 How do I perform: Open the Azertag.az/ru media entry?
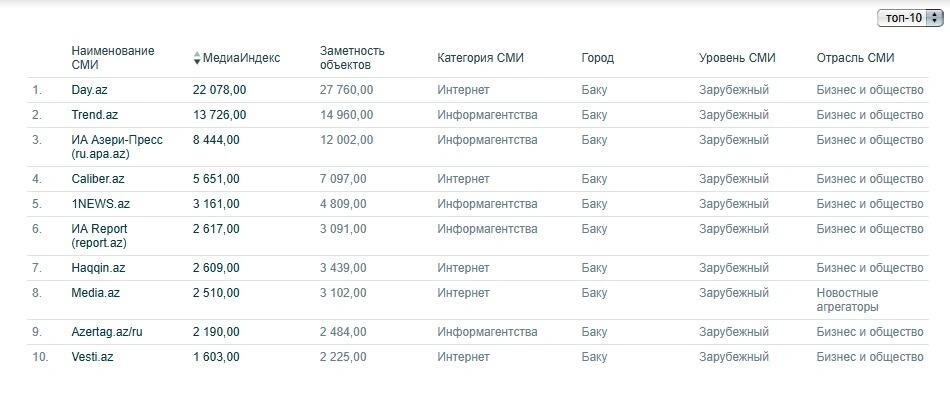point(107,333)
